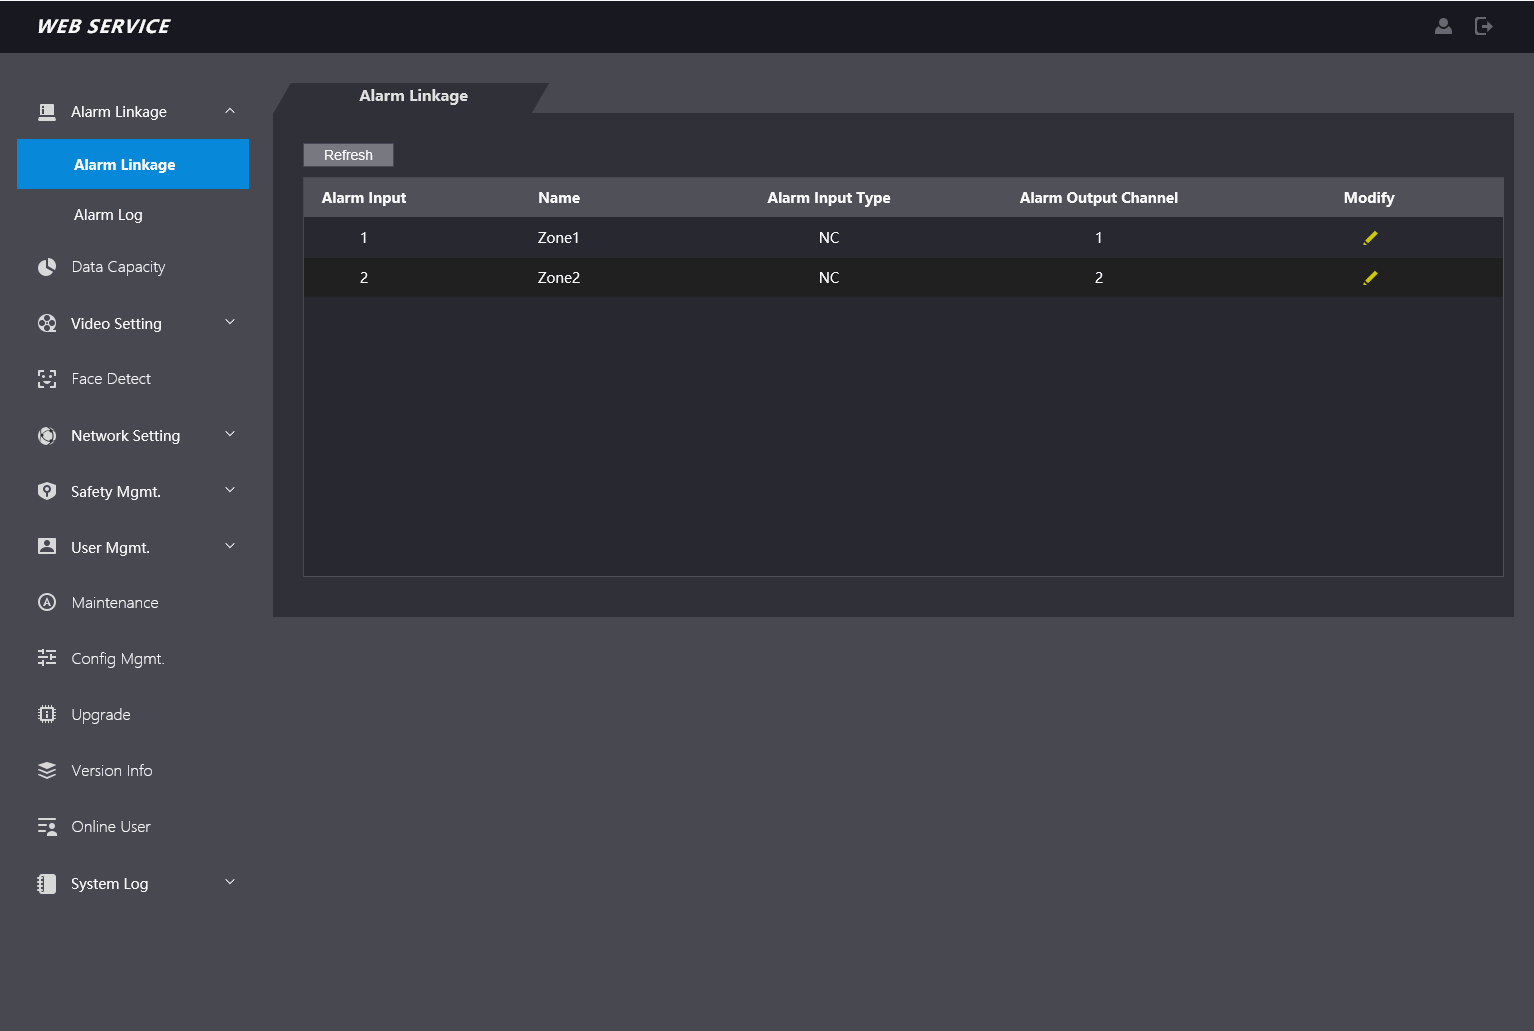Screen dimensions: 1534x1031
Task: Click output channel cell in Zone2 row
Action: click(x=1099, y=278)
